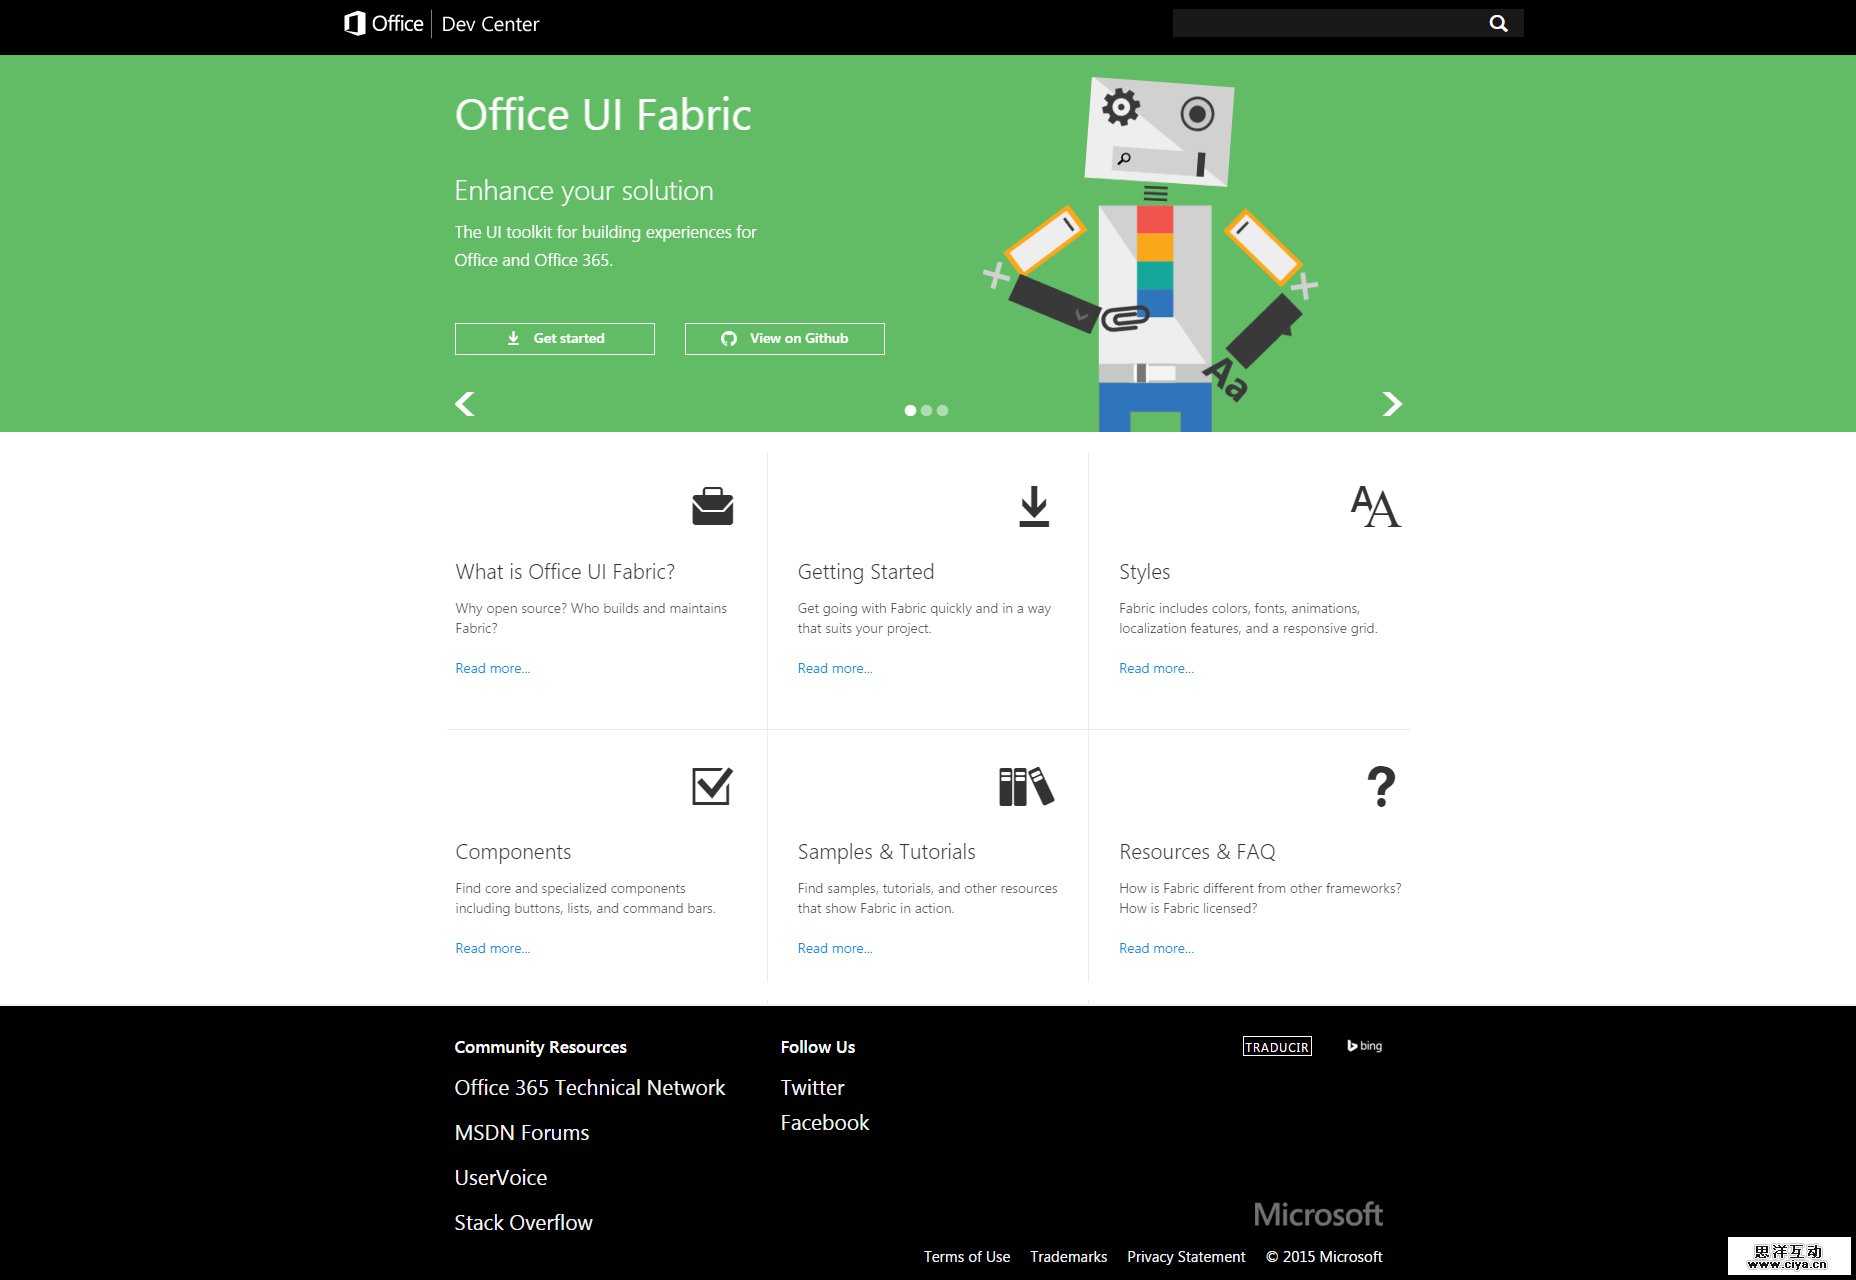Select the second carousel dot indicator
The width and height of the screenshot is (1856, 1280).
click(x=926, y=410)
